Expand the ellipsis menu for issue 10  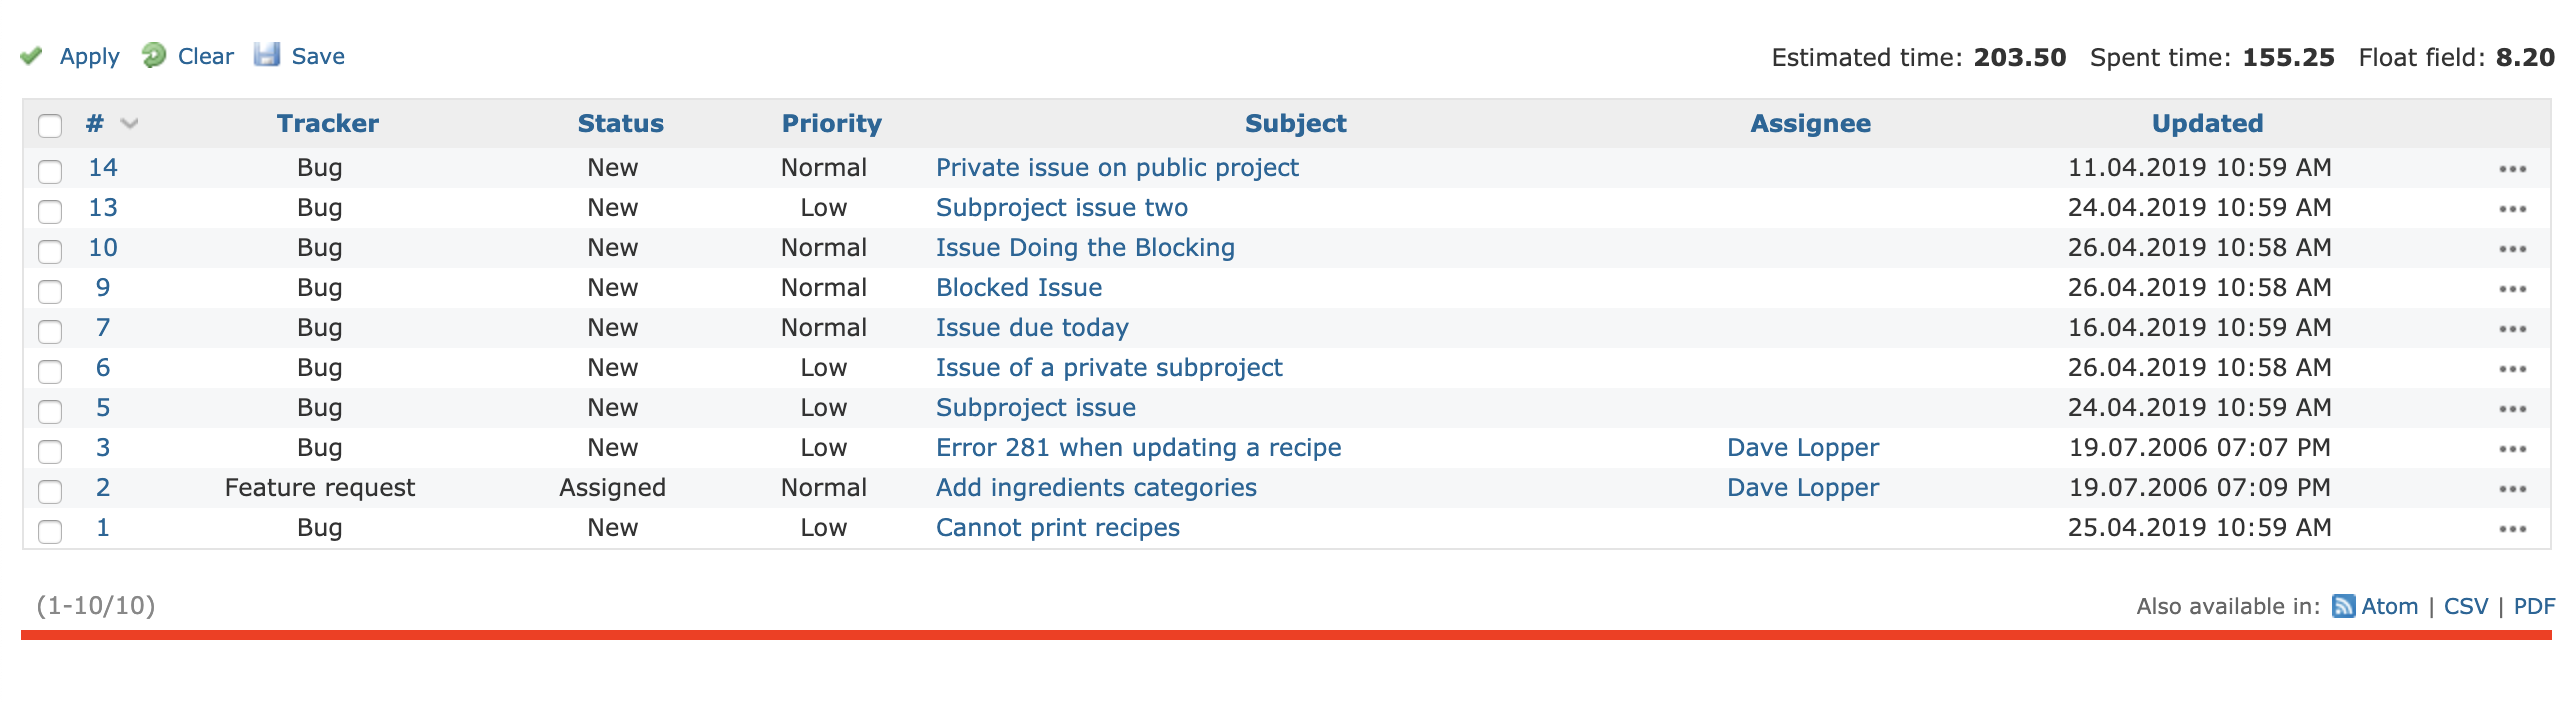coord(2512,249)
